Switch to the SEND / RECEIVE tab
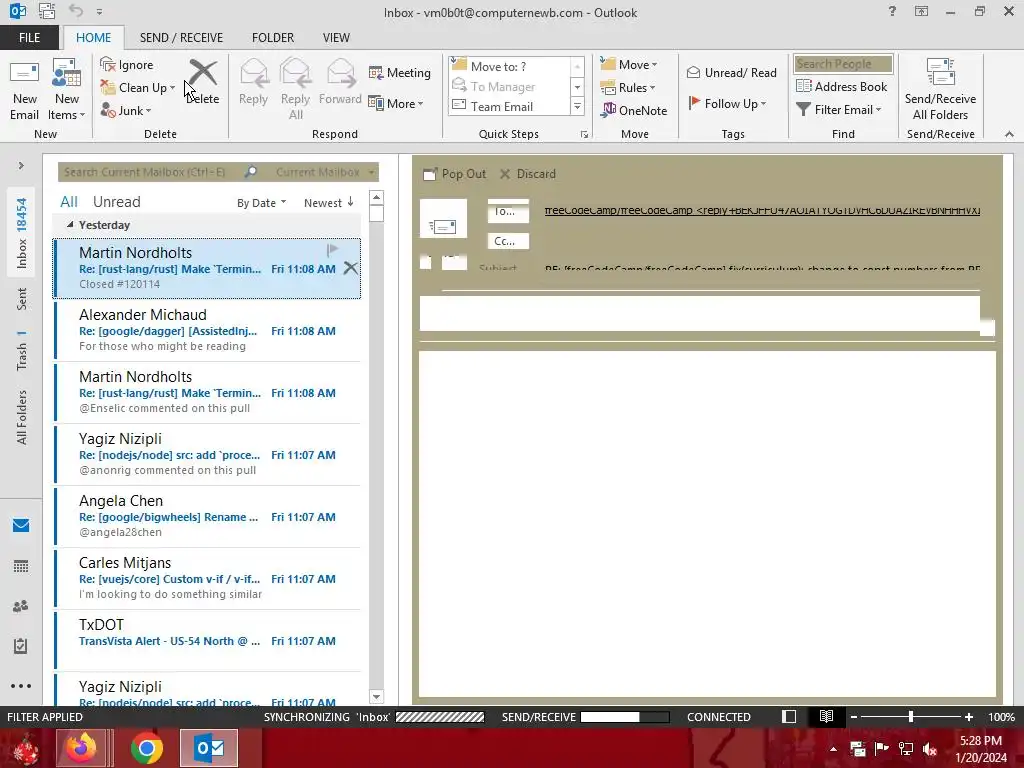The height and width of the screenshot is (768, 1024). click(181, 38)
